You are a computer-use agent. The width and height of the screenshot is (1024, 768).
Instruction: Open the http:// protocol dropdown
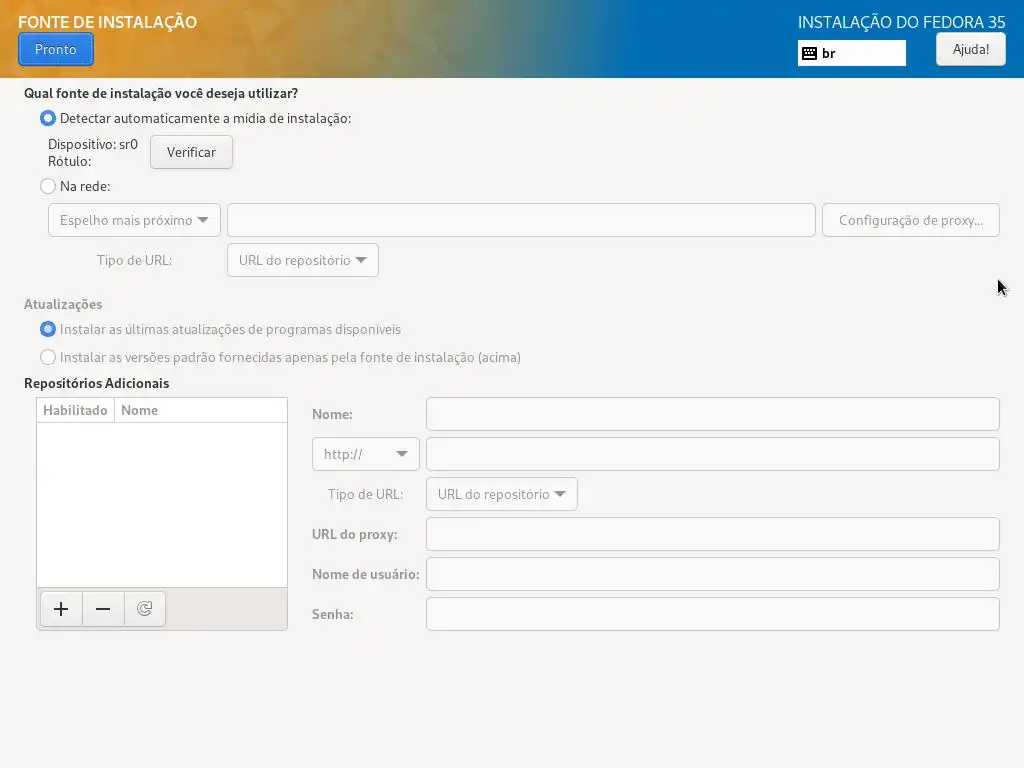[x=366, y=454]
